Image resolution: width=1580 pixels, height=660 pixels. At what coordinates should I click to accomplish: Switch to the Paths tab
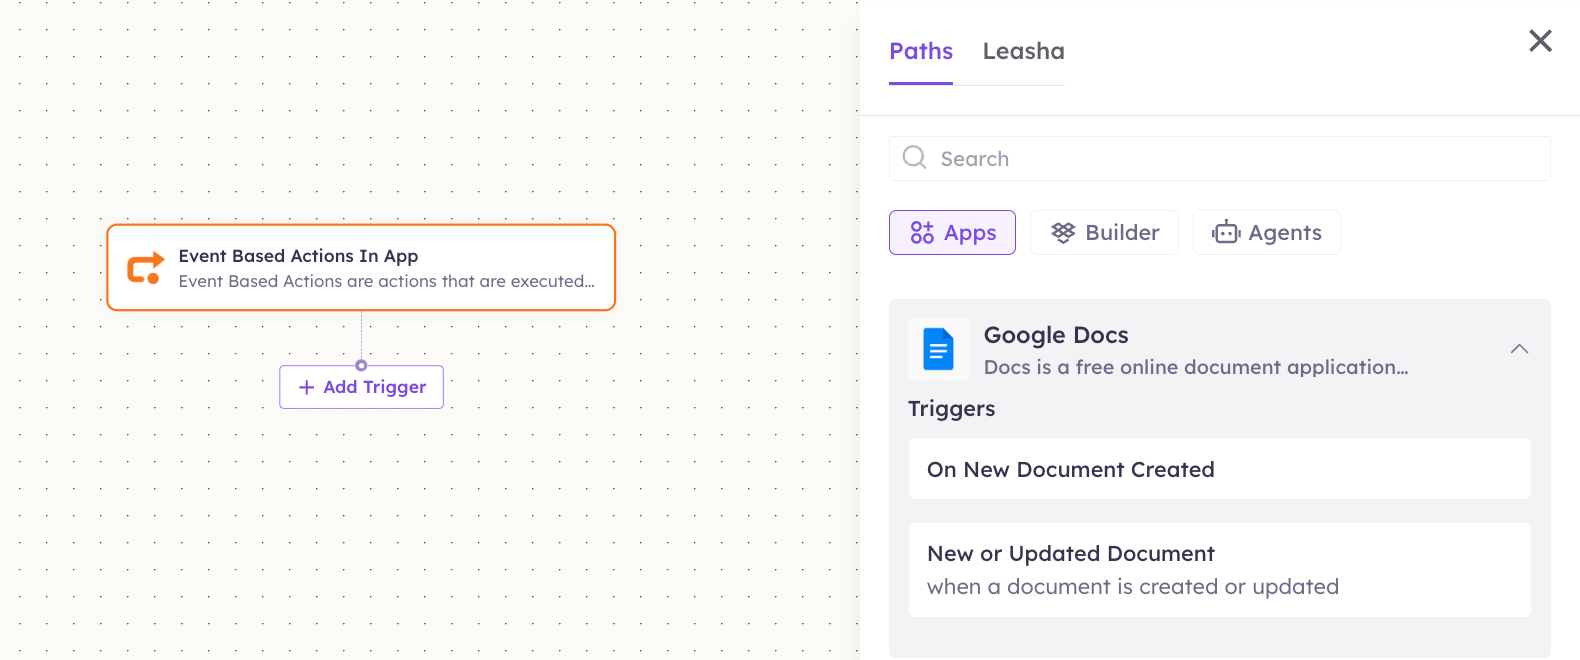[x=921, y=51]
